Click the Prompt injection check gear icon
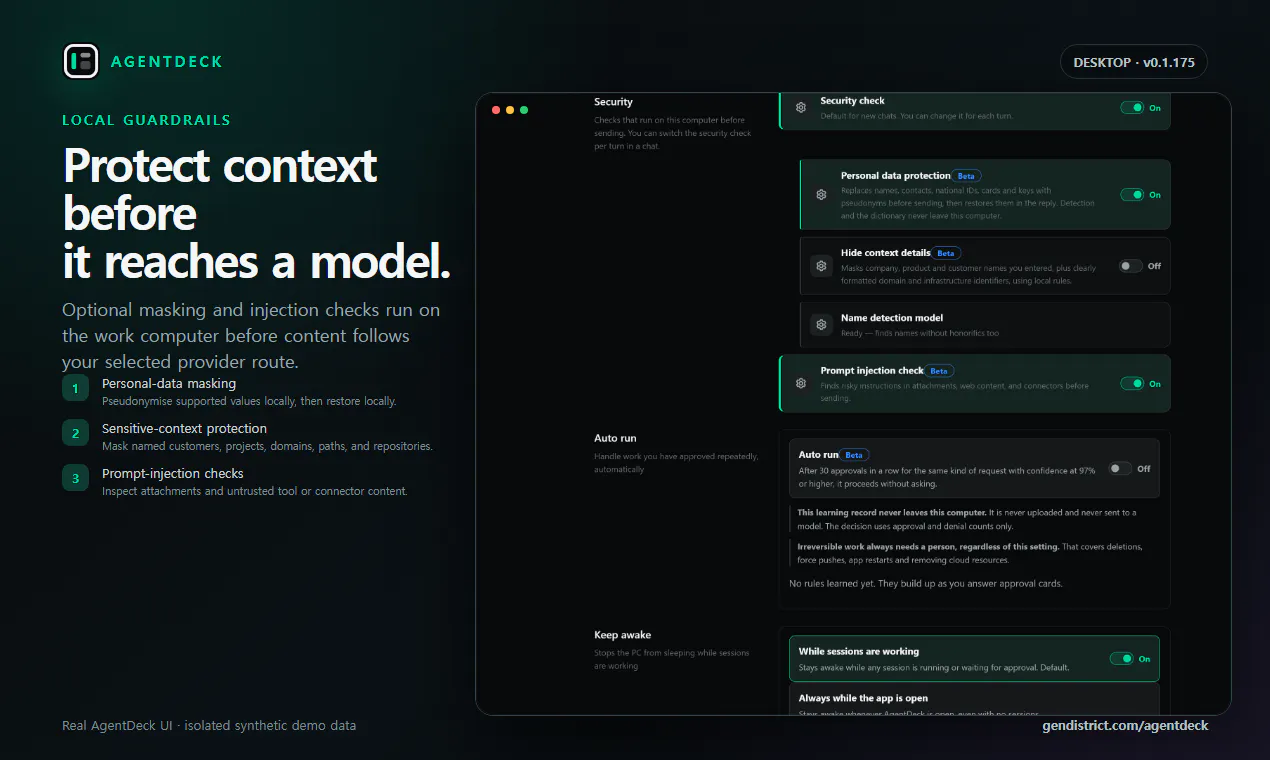Viewport: 1270px width, 760px height. pyautogui.click(x=801, y=383)
